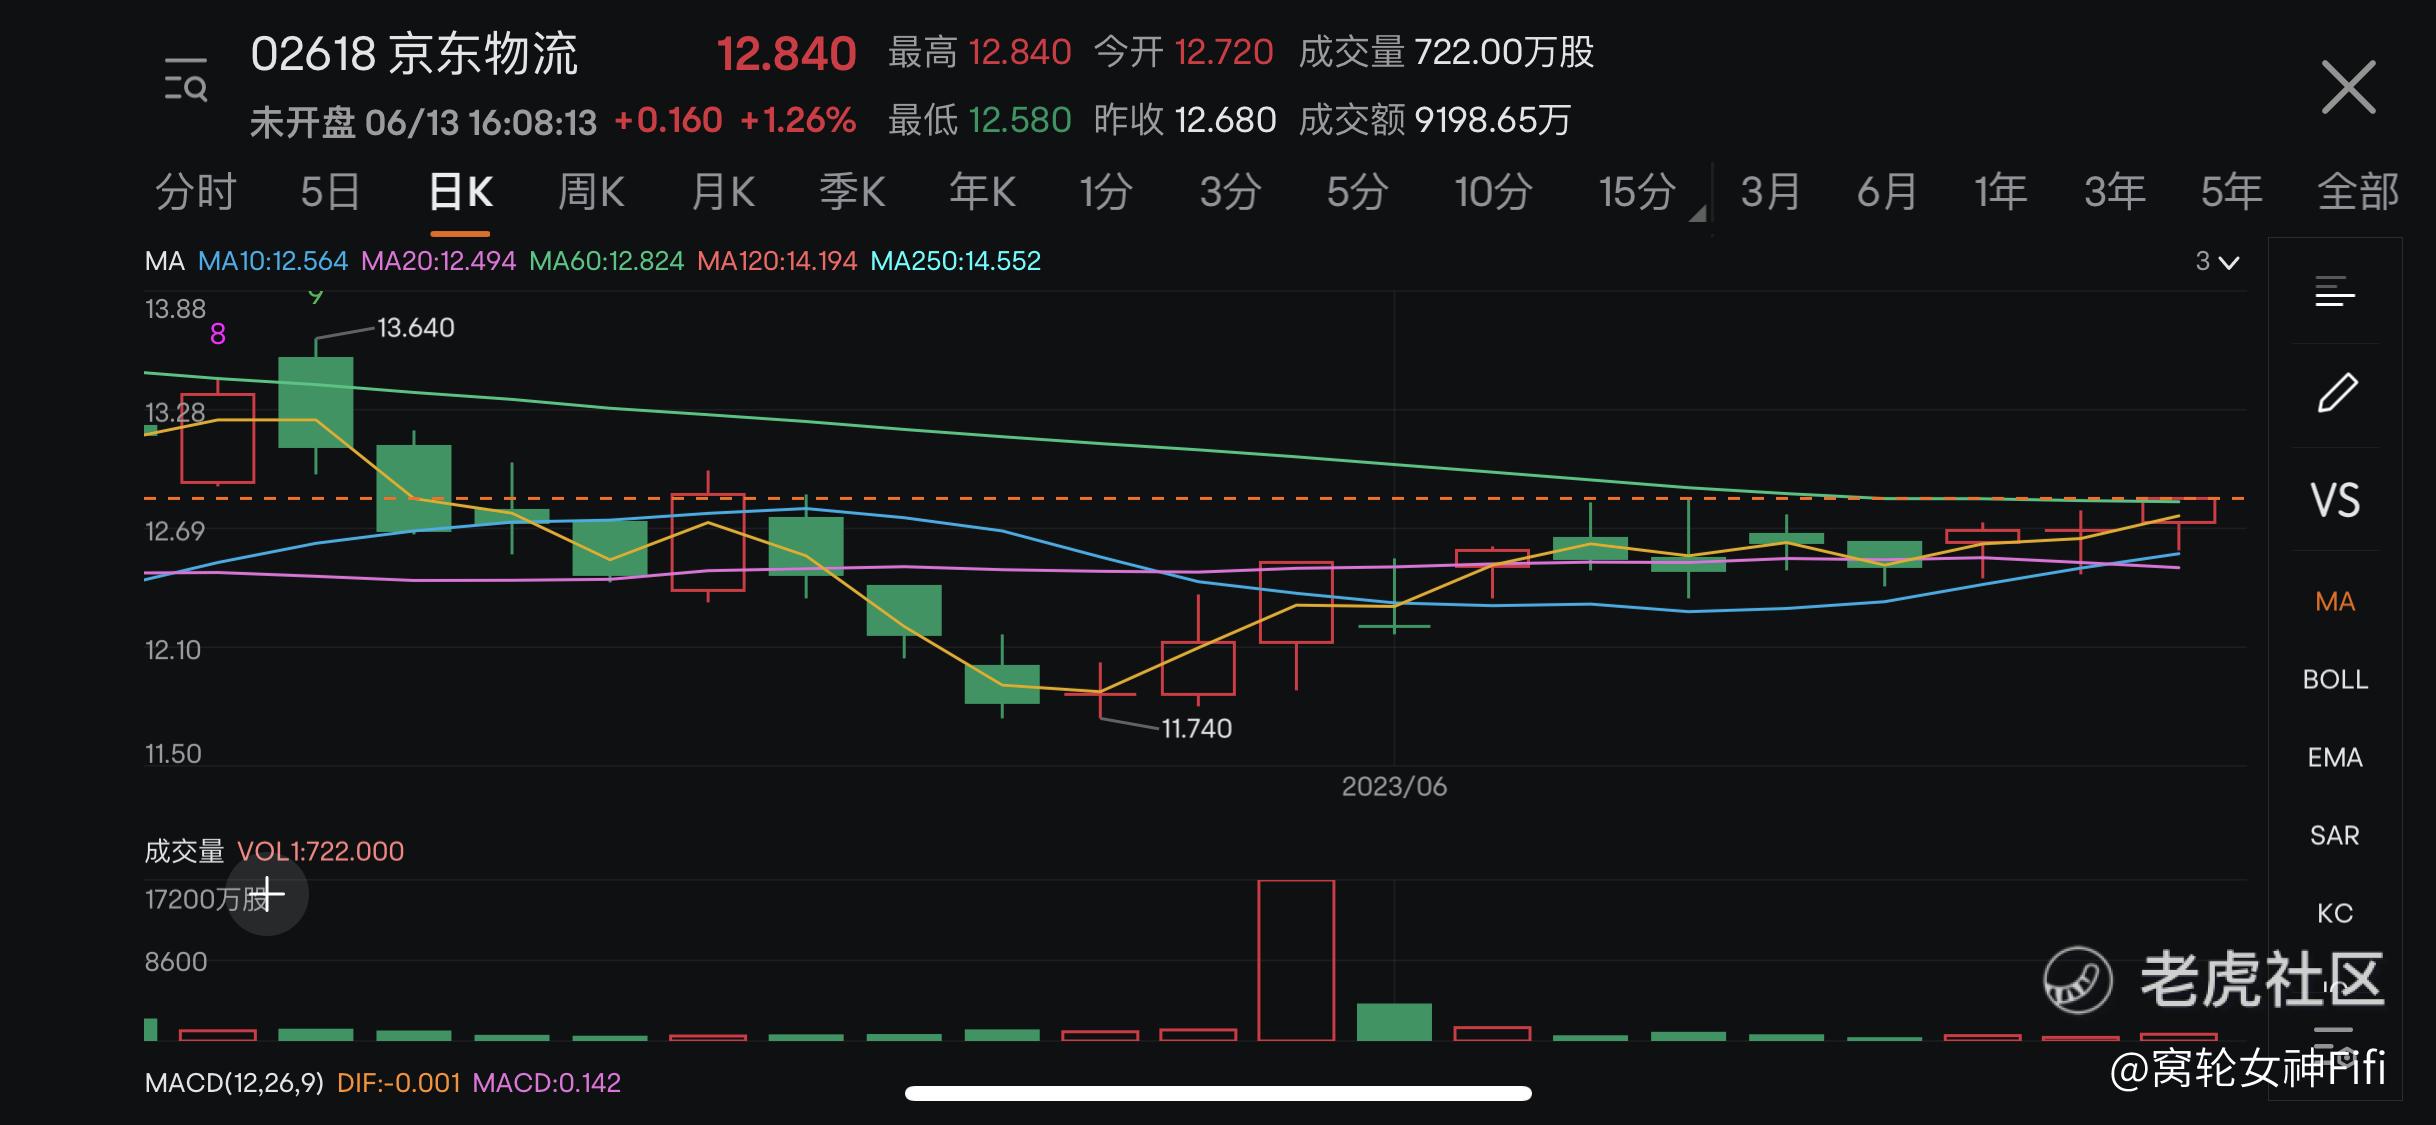Close the chart view with X
2436x1125 pixels.
coord(2348,87)
